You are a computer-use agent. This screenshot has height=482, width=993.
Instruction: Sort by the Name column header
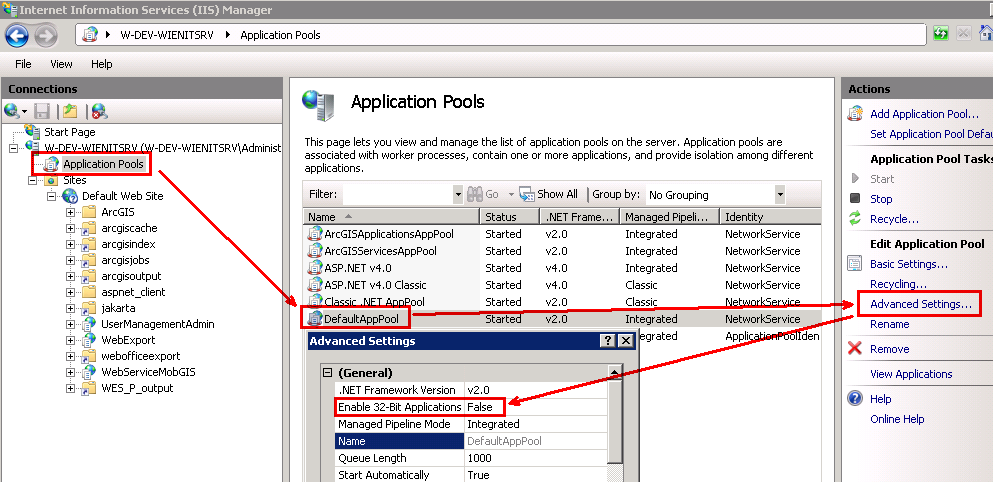[391, 217]
